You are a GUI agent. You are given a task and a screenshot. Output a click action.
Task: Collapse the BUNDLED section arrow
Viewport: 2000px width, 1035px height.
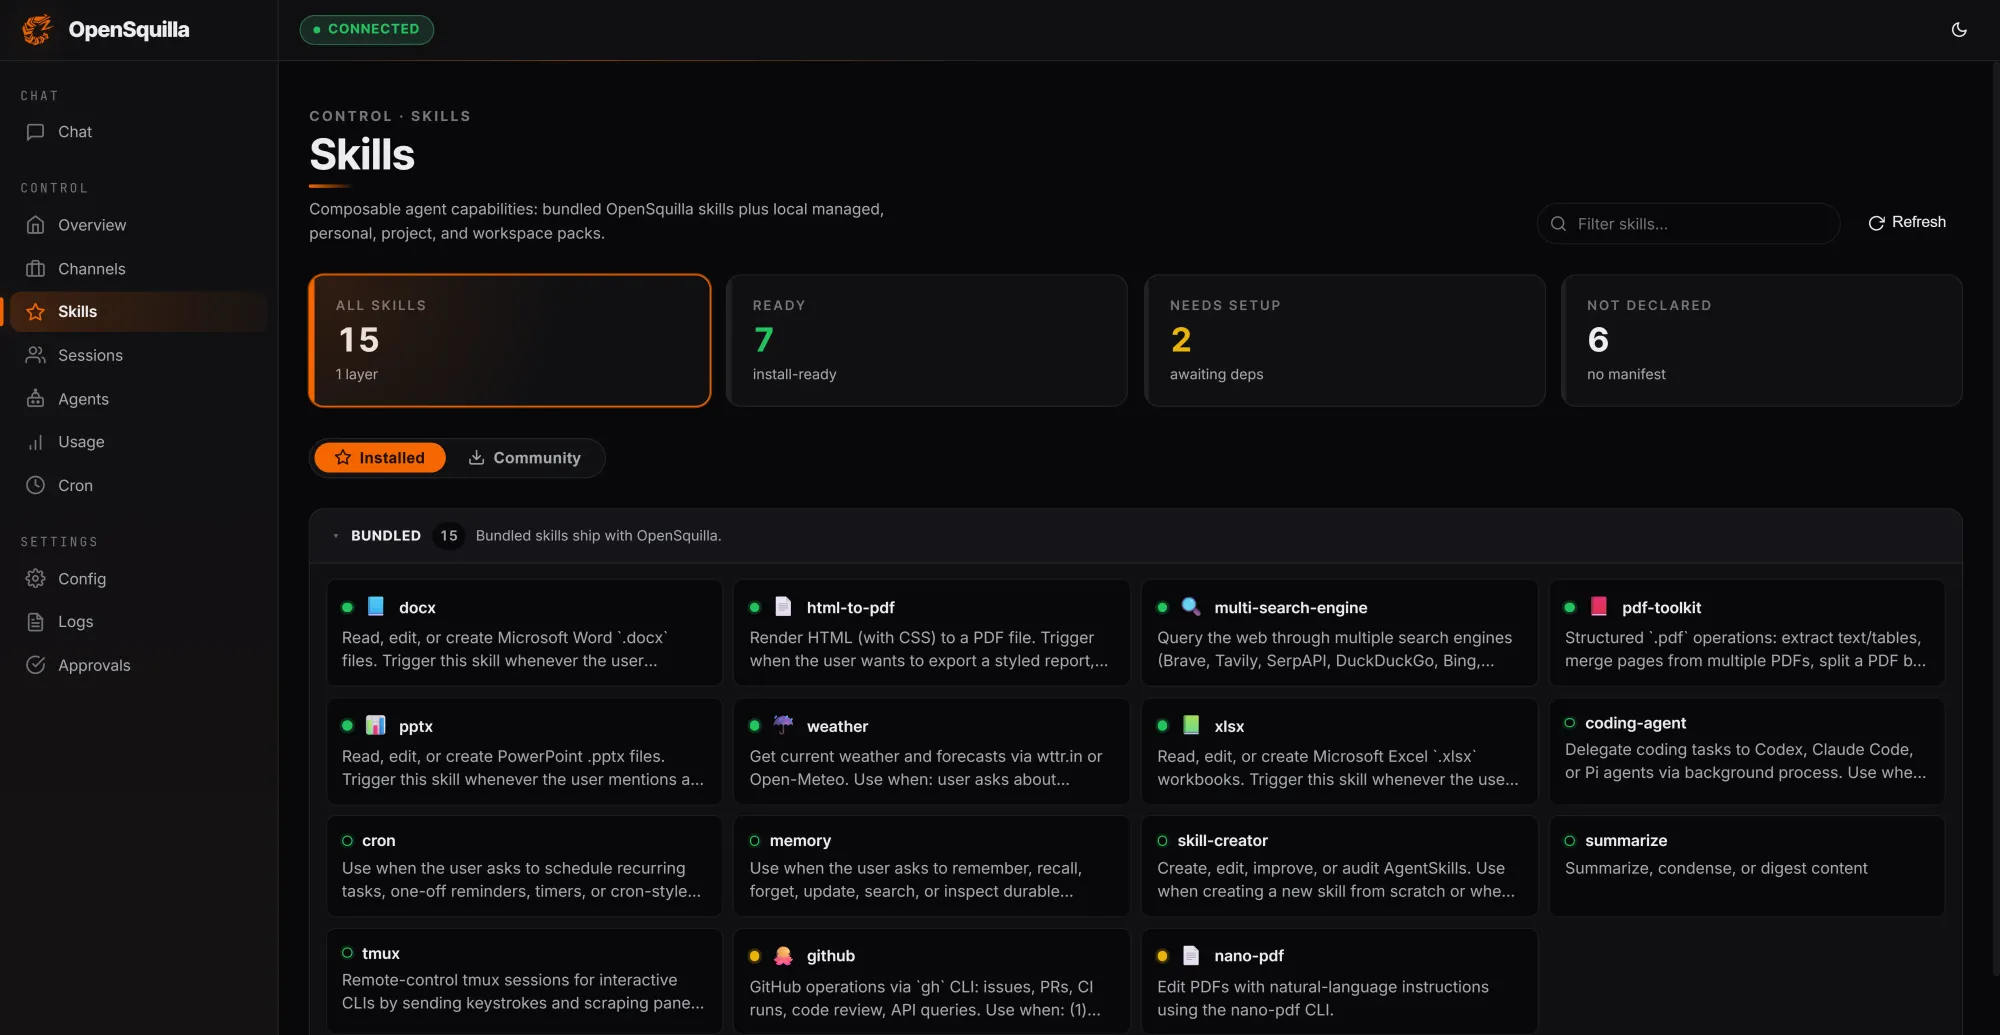click(336, 536)
